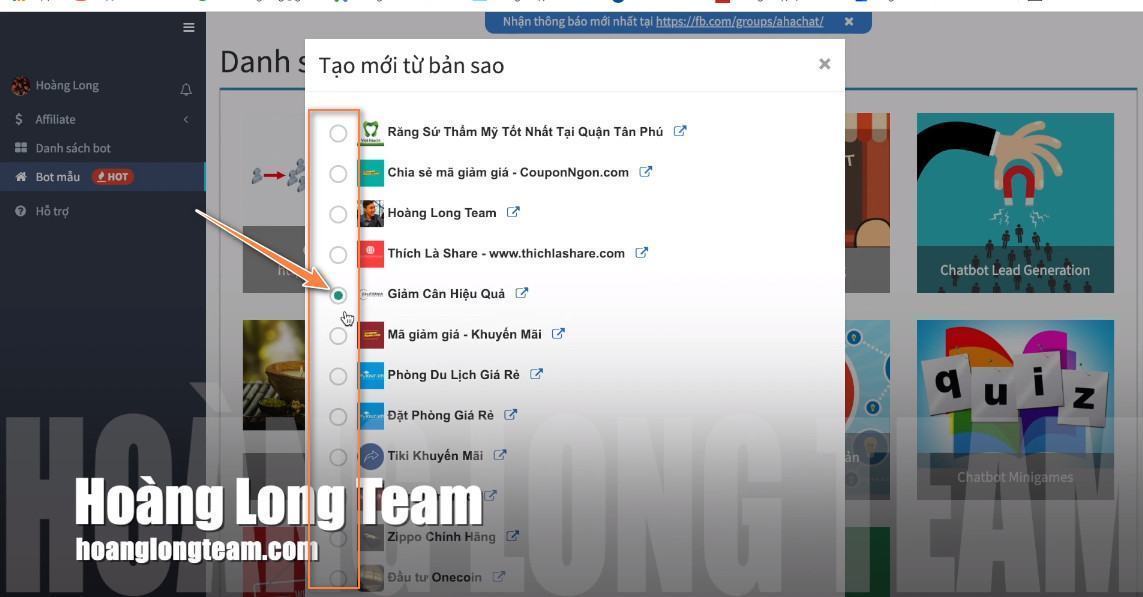Click Phòng Du Lịch Giá Rẻ logo
This screenshot has height=597, width=1143.
371,375
